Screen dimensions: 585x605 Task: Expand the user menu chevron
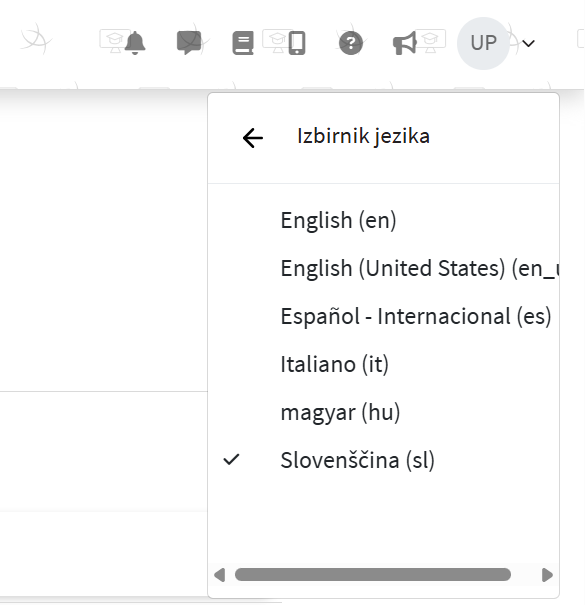coord(529,43)
